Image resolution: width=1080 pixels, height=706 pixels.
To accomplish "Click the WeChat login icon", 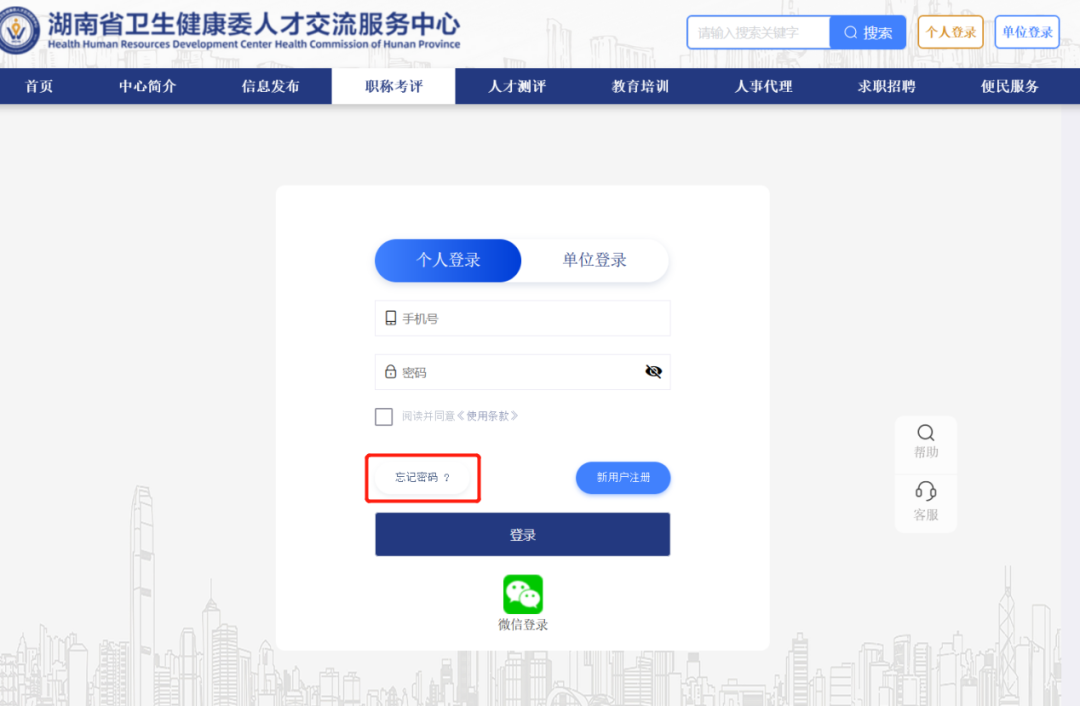I will tap(522, 594).
